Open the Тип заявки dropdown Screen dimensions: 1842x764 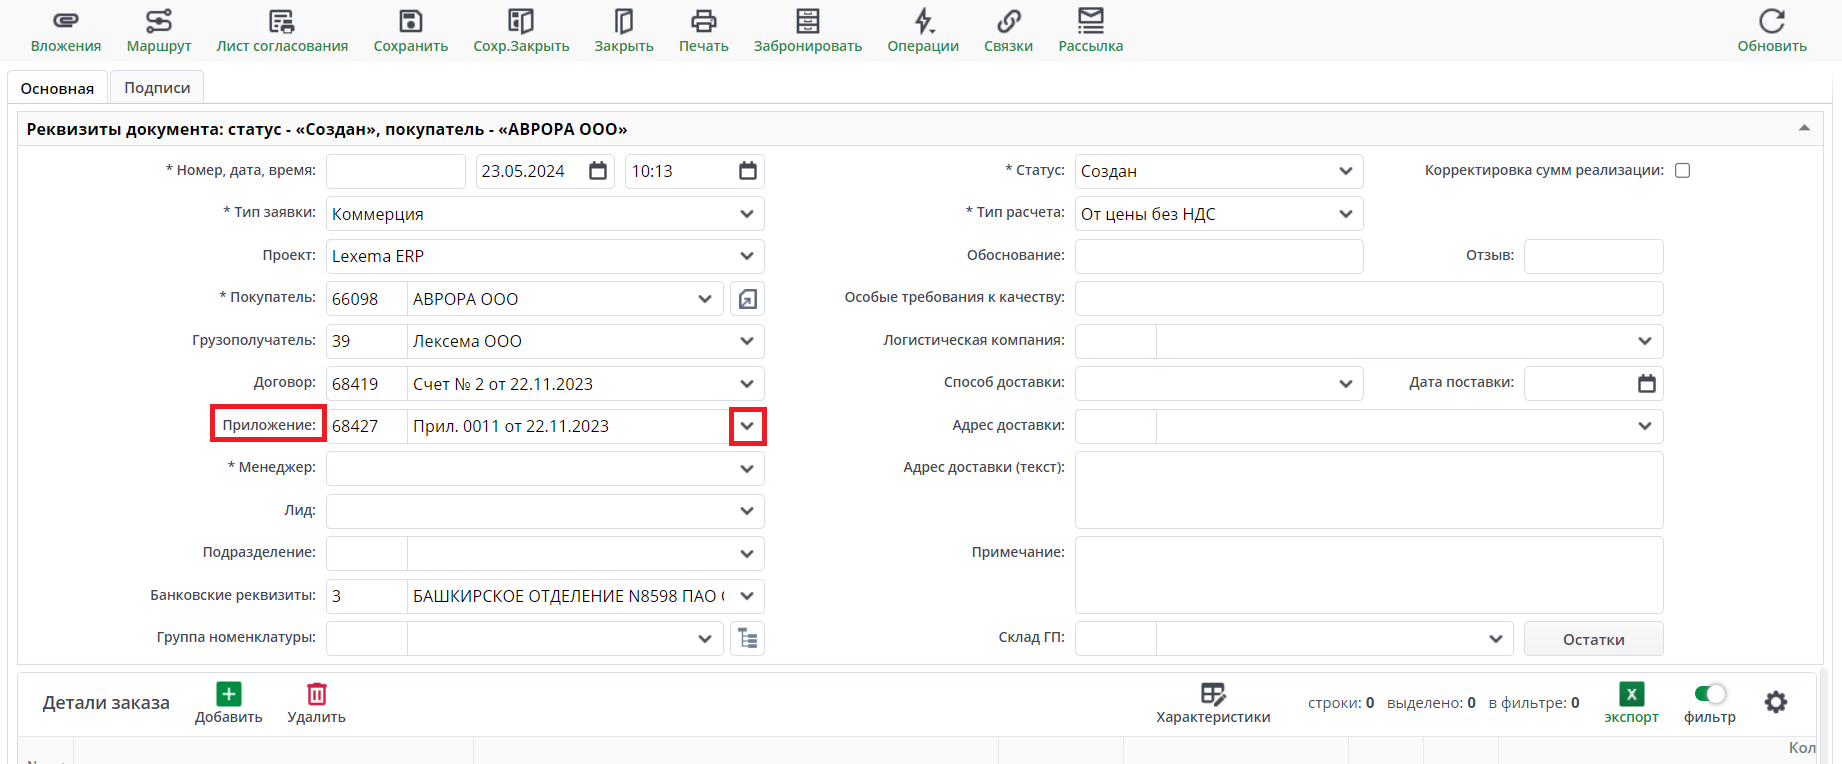coord(747,214)
